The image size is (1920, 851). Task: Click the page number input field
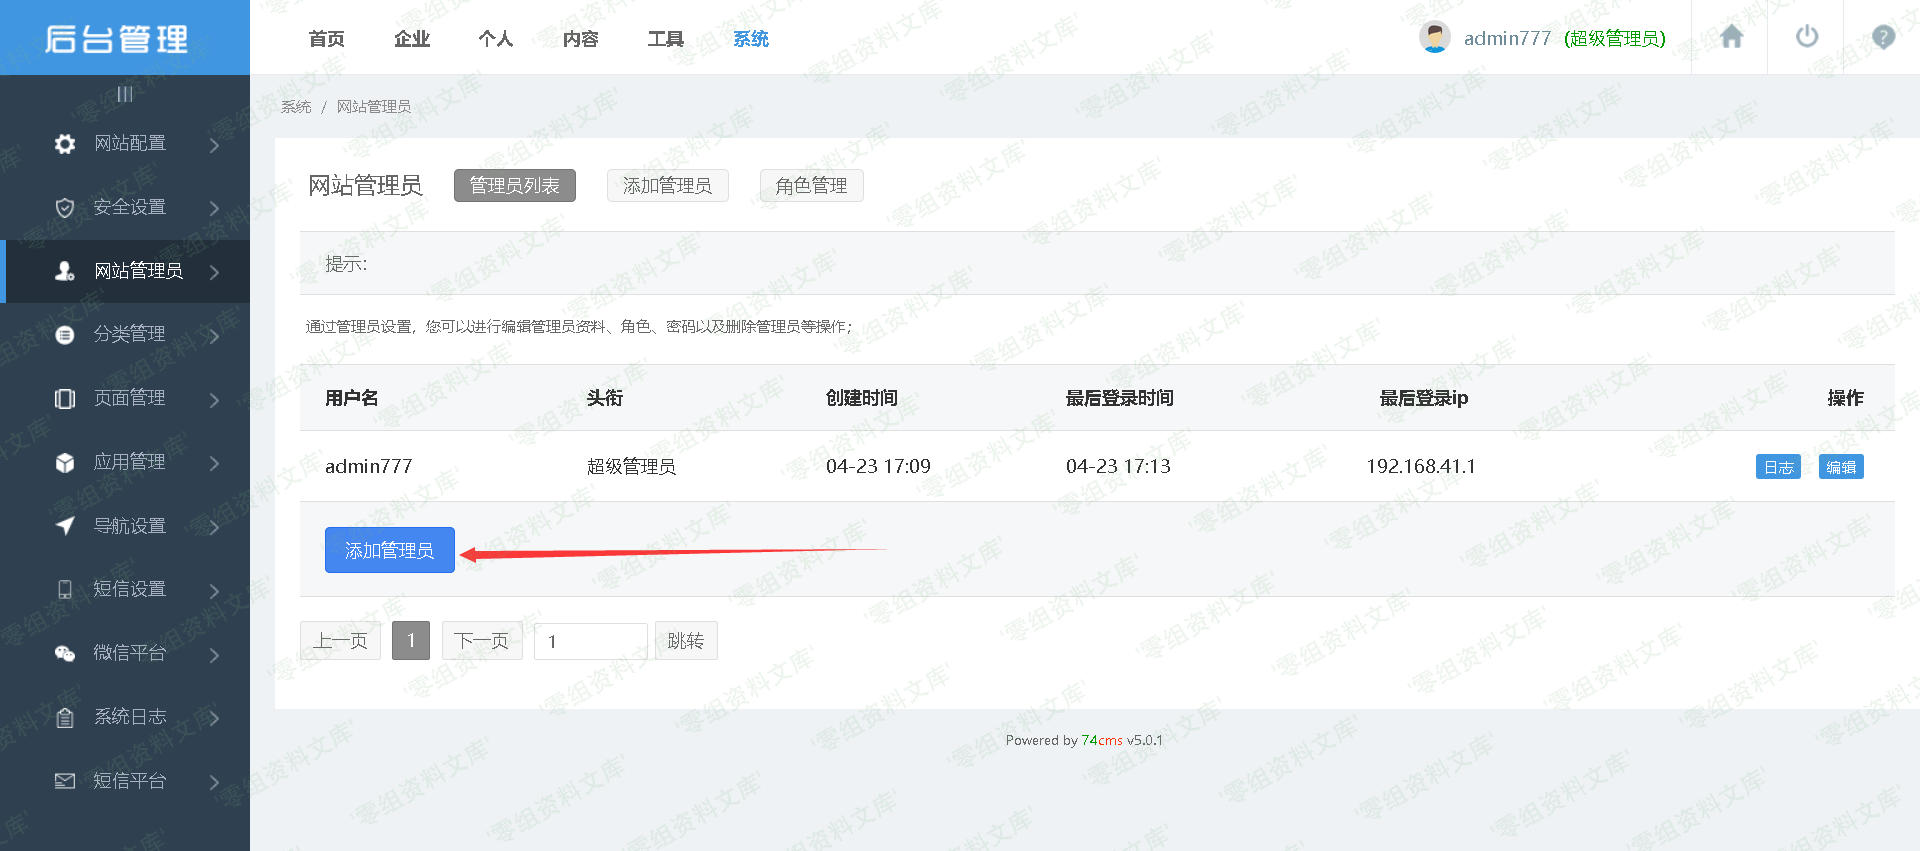(590, 641)
